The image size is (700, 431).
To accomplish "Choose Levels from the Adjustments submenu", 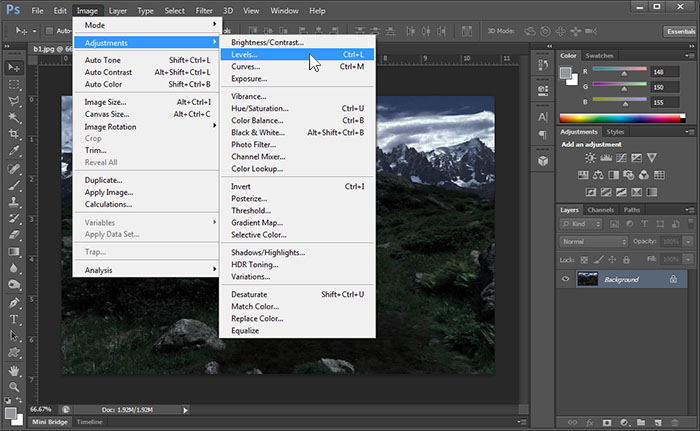I will point(245,54).
